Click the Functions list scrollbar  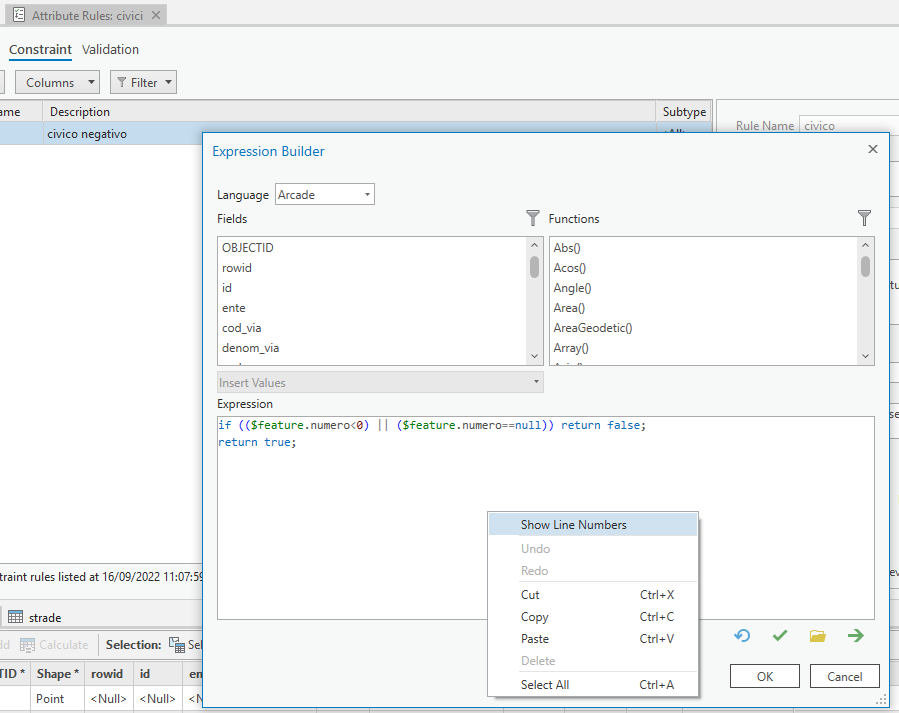pyautogui.click(x=865, y=265)
